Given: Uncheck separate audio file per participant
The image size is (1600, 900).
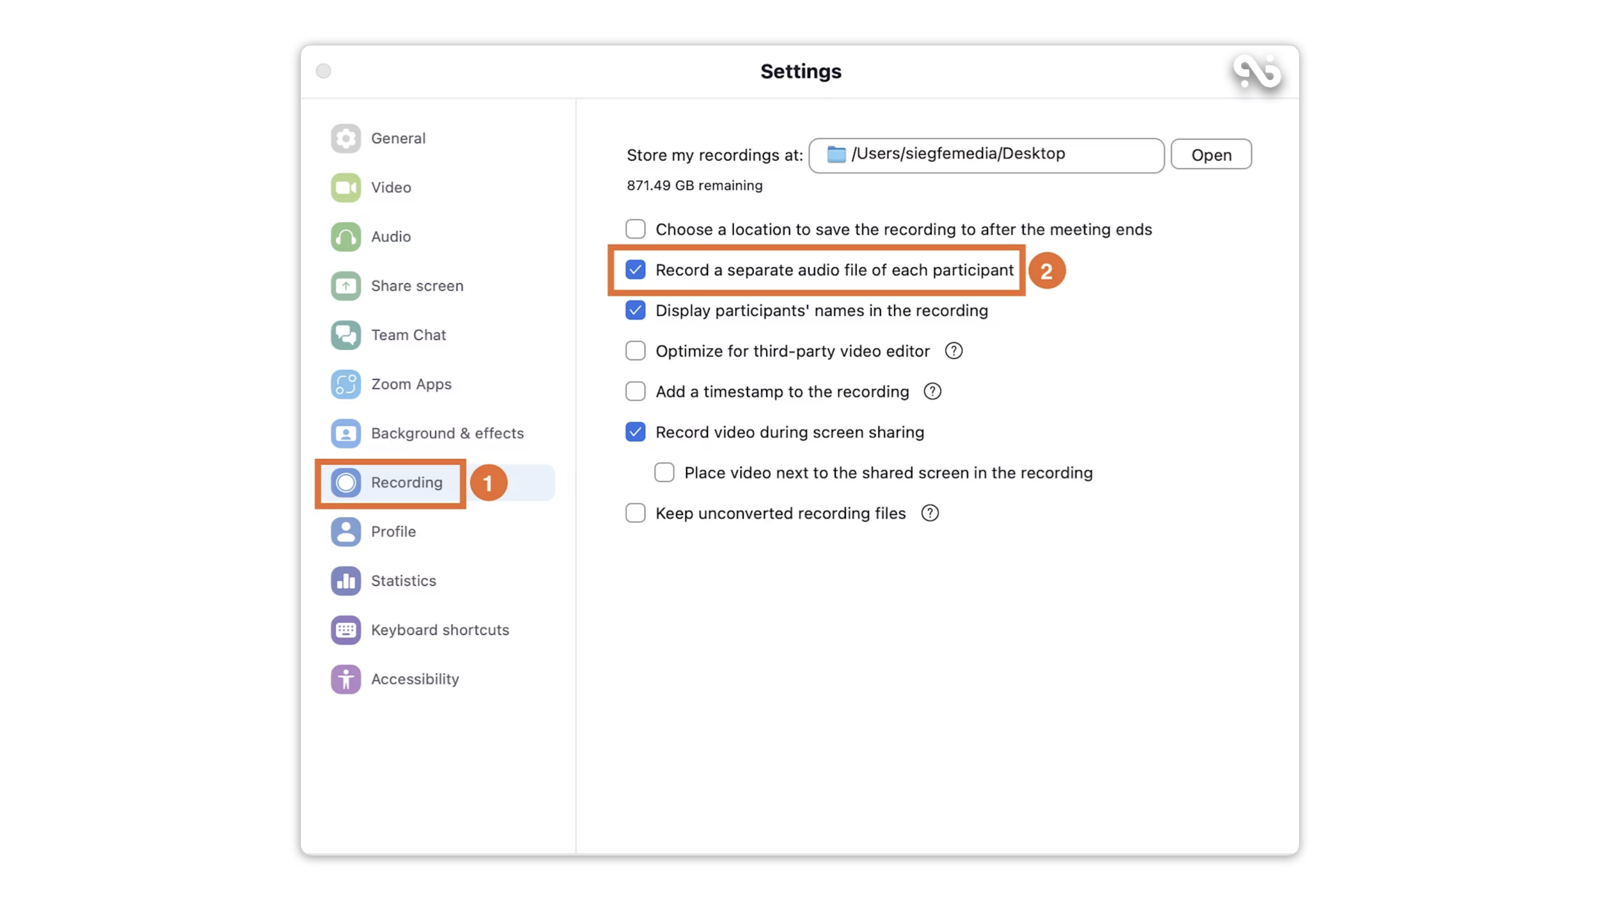Looking at the screenshot, I should coord(636,270).
